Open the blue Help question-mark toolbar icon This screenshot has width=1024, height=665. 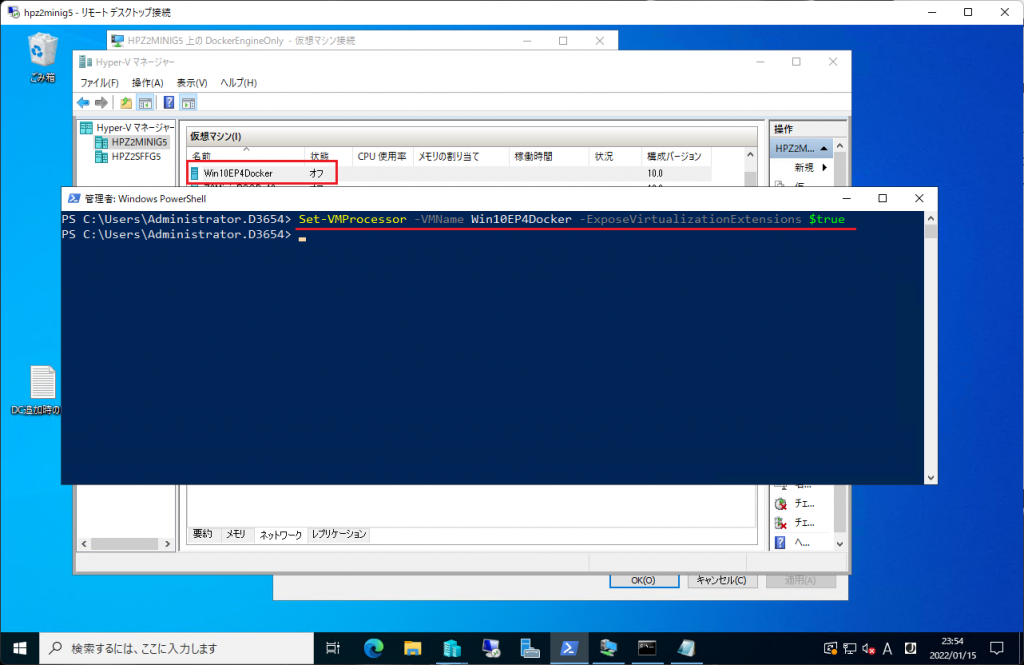point(168,103)
